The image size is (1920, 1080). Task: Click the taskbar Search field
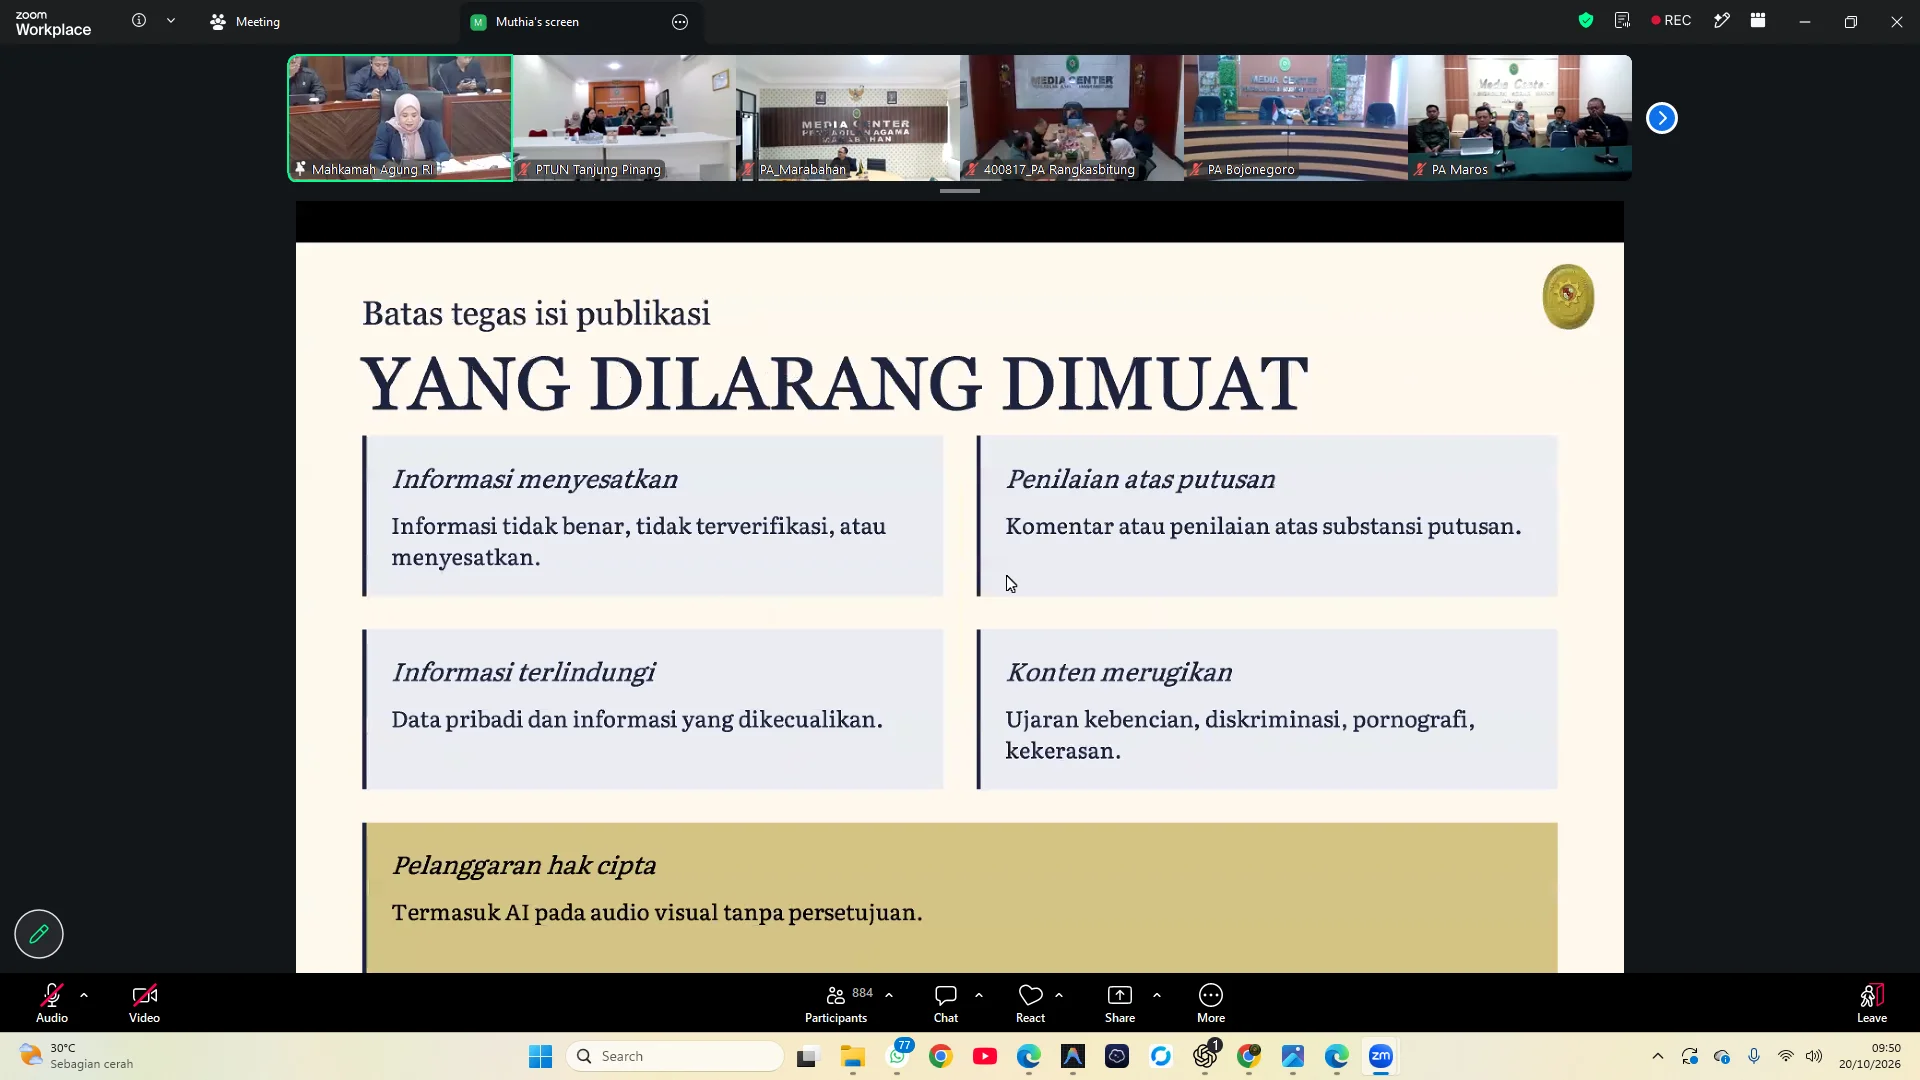pos(675,1056)
